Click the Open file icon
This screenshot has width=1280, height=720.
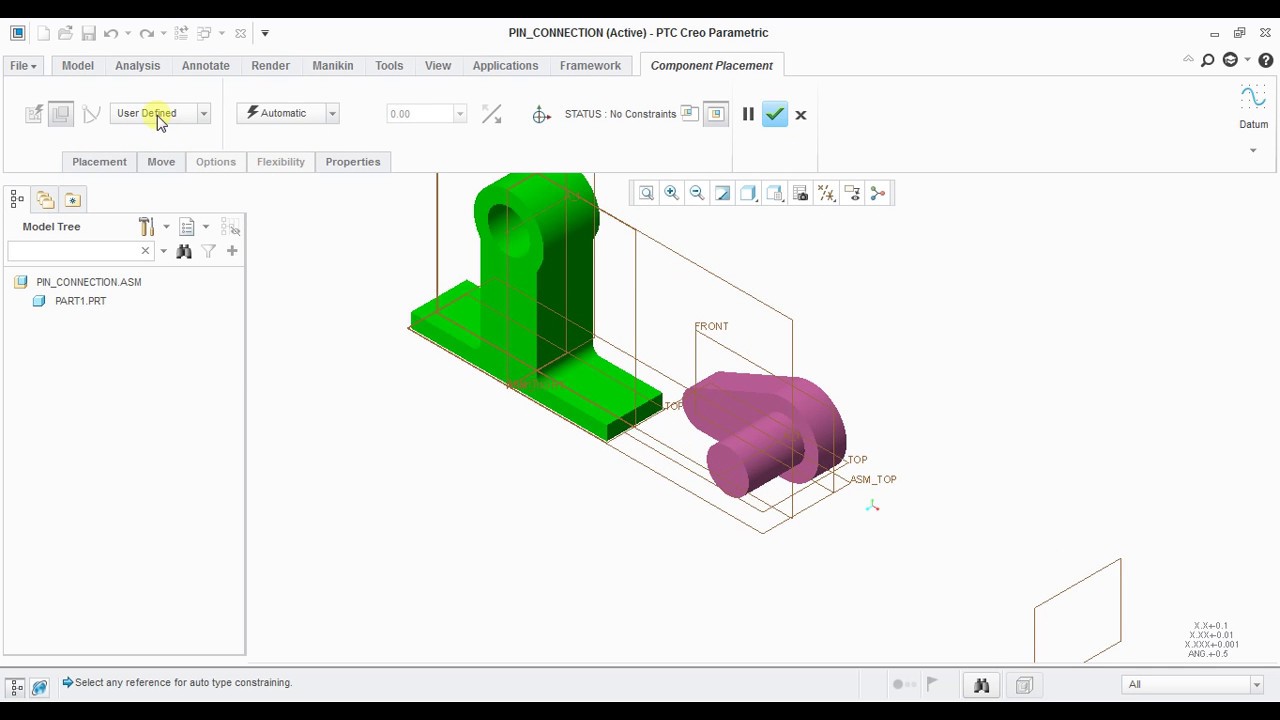tap(65, 33)
